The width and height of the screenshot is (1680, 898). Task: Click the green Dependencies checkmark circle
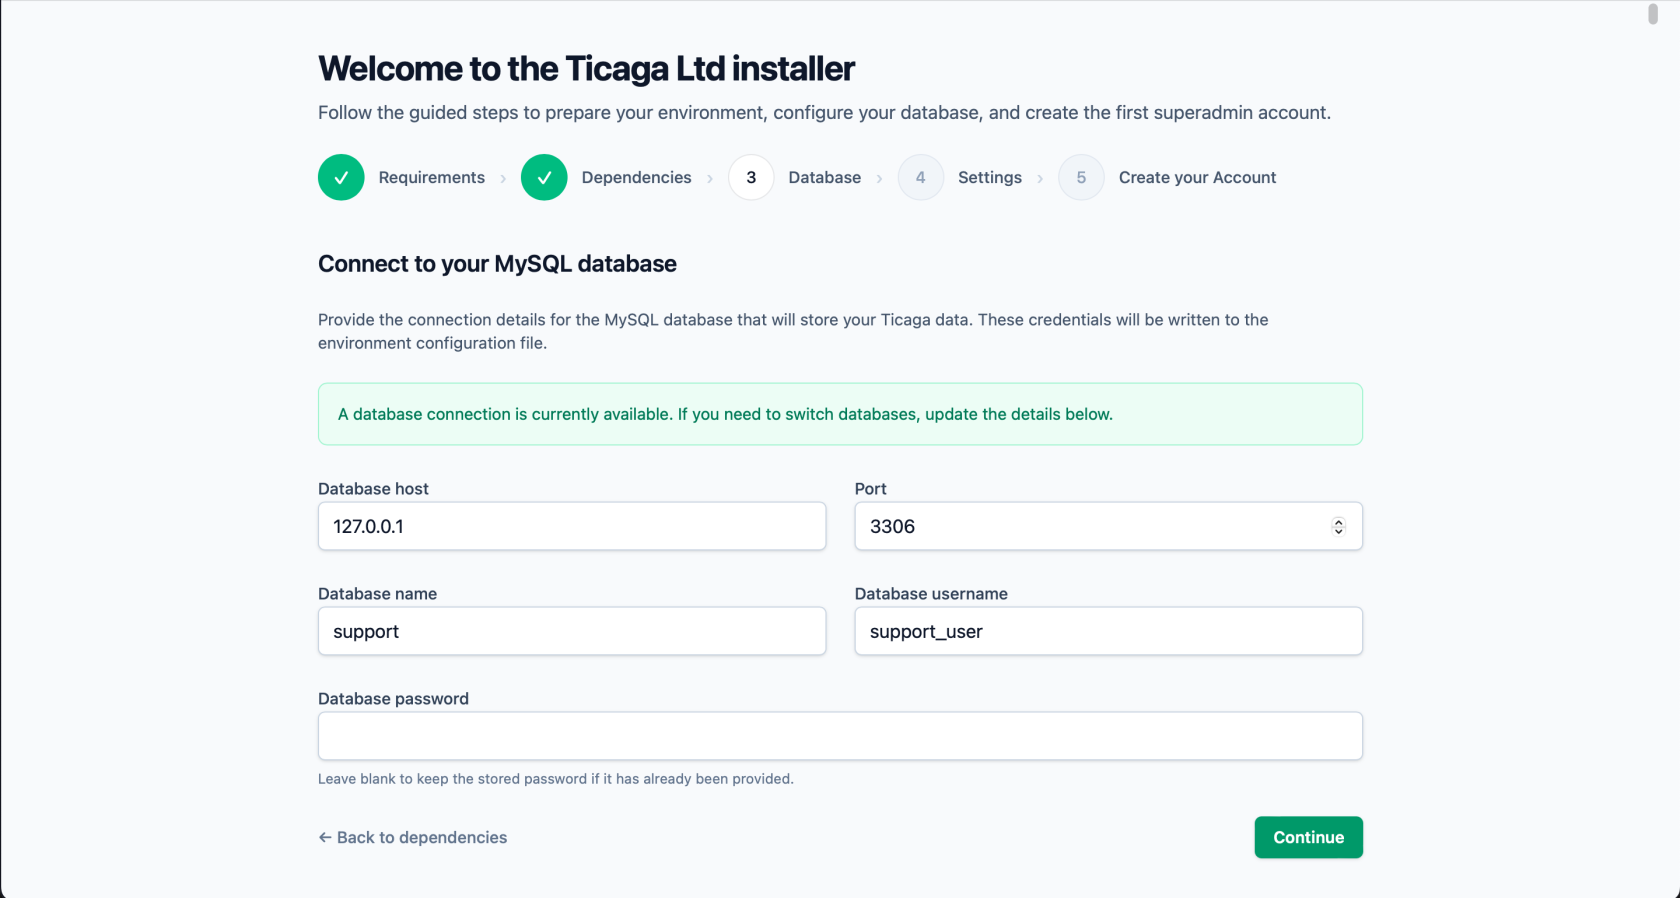pyautogui.click(x=544, y=177)
